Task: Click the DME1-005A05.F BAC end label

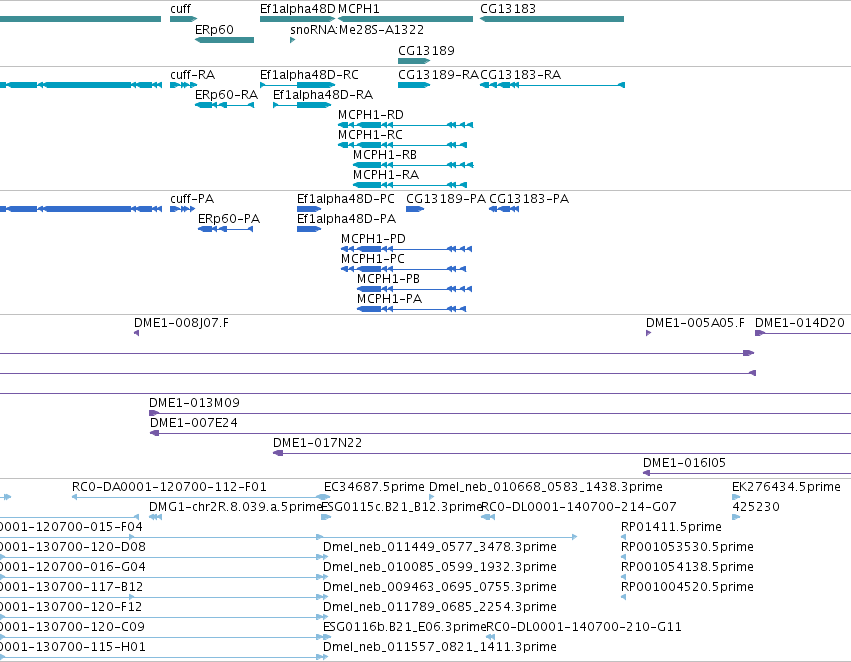Action: tap(695, 323)
